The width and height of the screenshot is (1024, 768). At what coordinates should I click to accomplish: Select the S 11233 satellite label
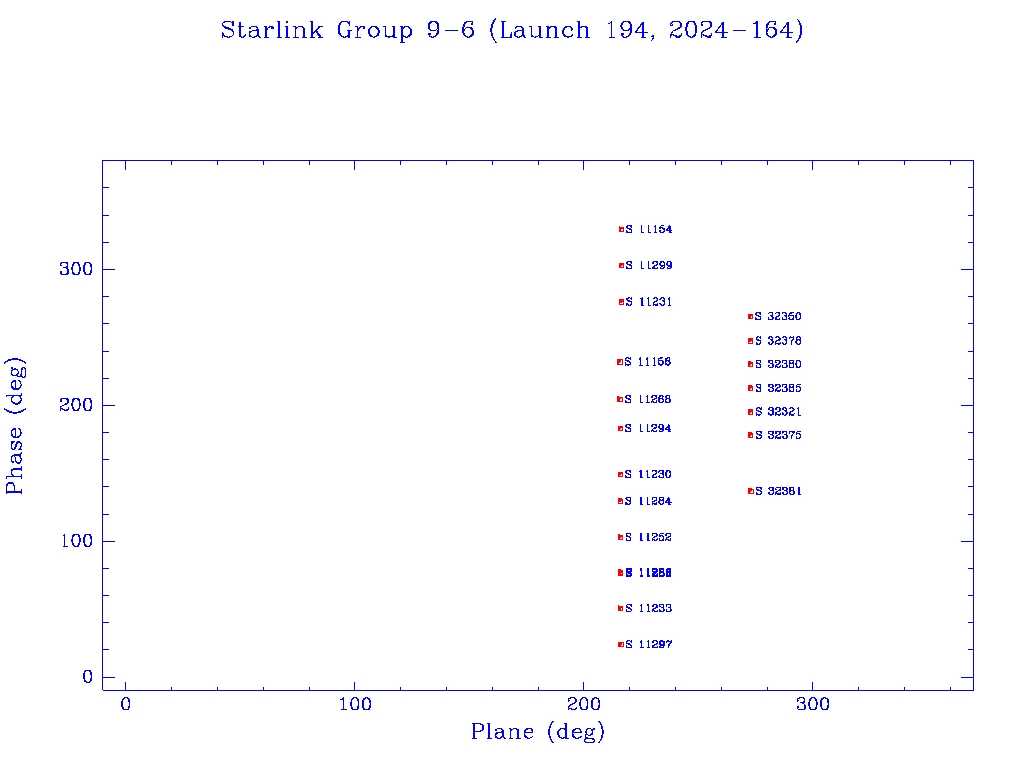pyautogui.click(x=648, y=608)
